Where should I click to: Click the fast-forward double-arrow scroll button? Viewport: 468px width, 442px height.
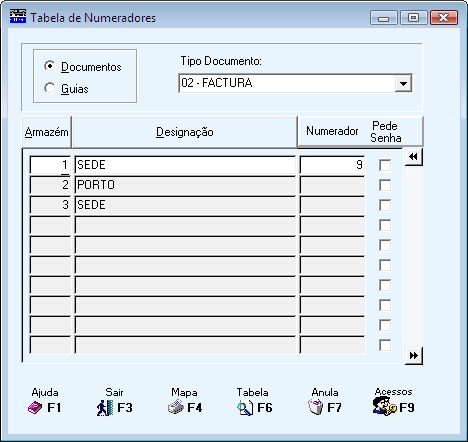(x=414, y=355)
